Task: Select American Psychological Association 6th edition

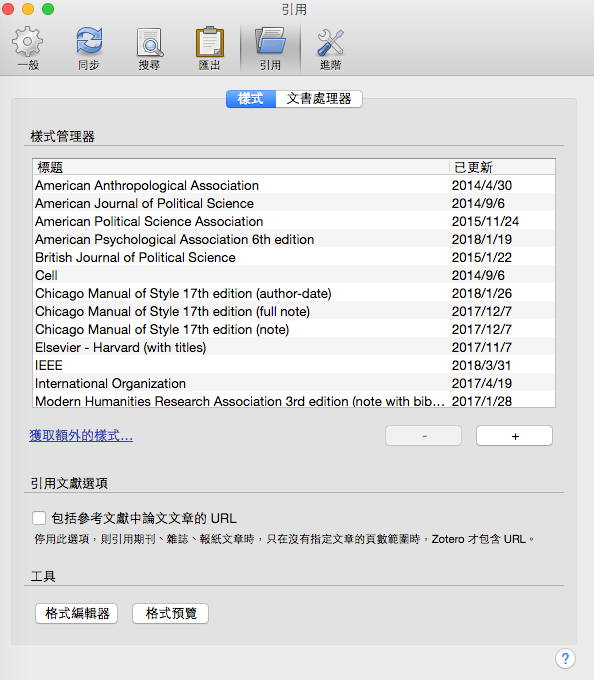Action: [x=294, y=239]
